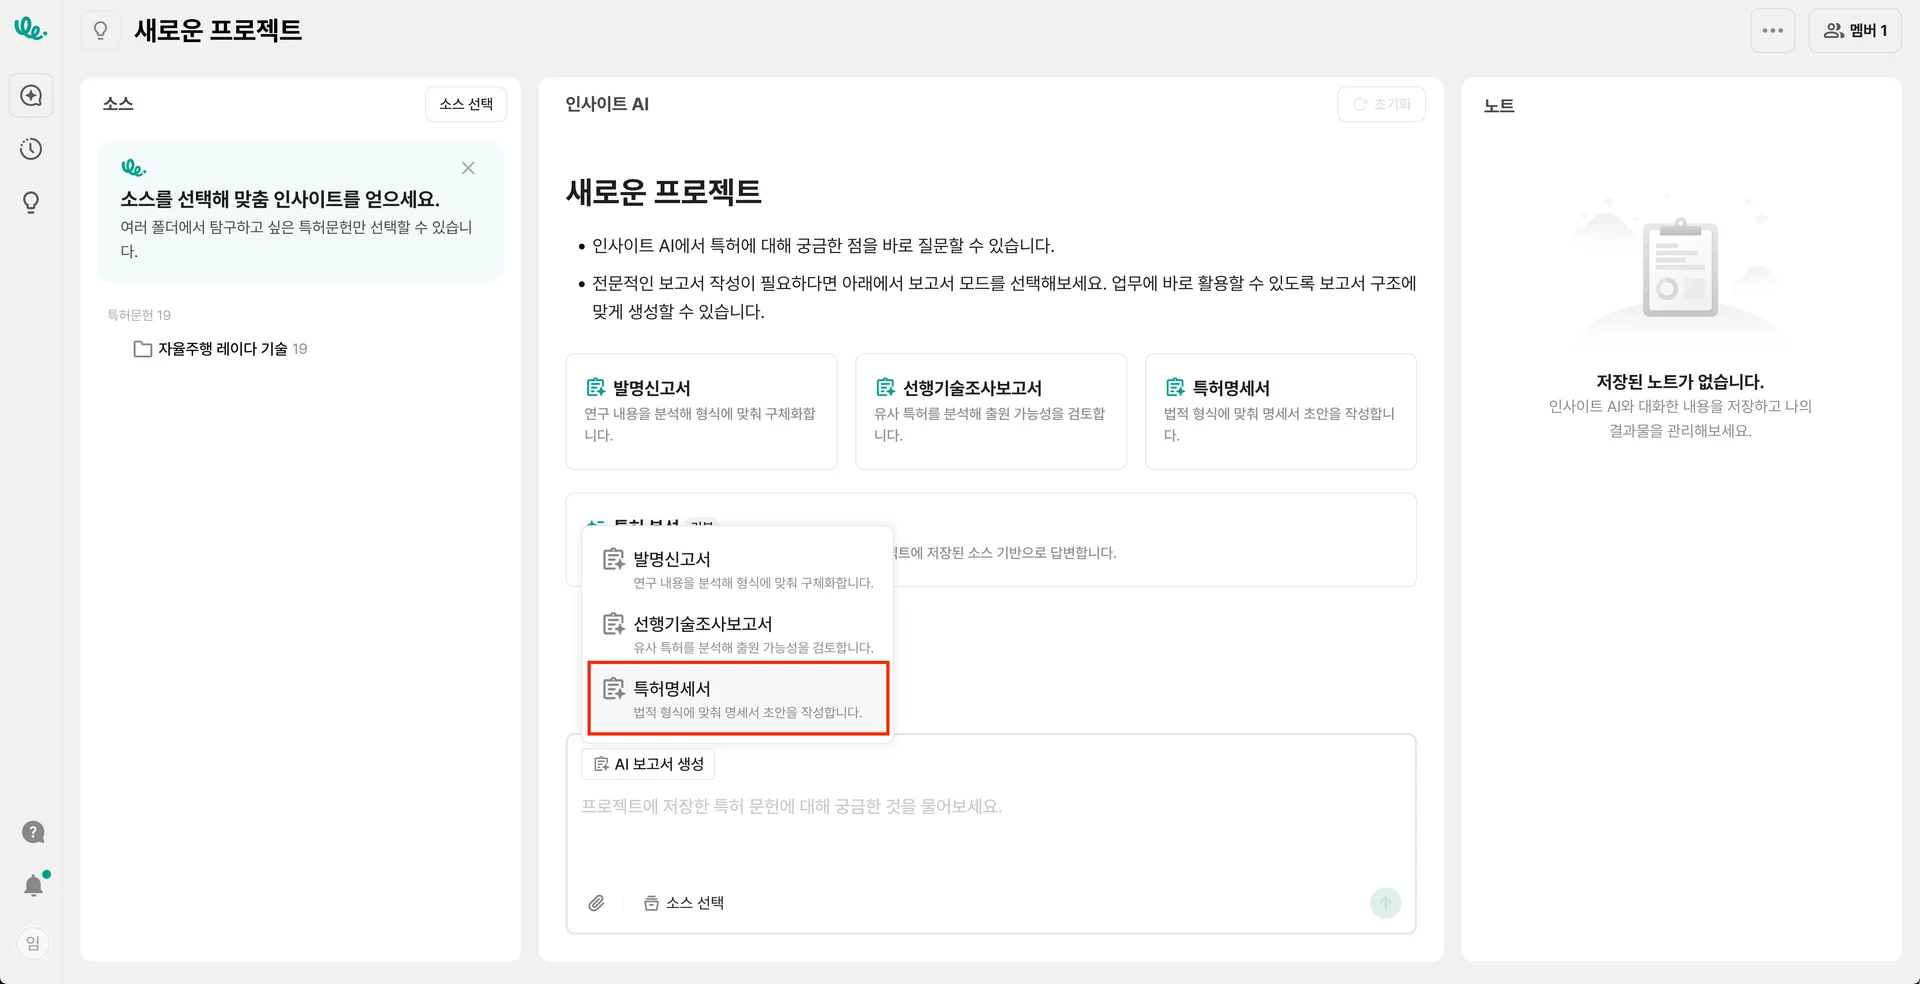Select 발명신고서 from the dropdown menu
Viewport: 1920px width, 984px height.
pyautogui.click(x=738, y=569)
